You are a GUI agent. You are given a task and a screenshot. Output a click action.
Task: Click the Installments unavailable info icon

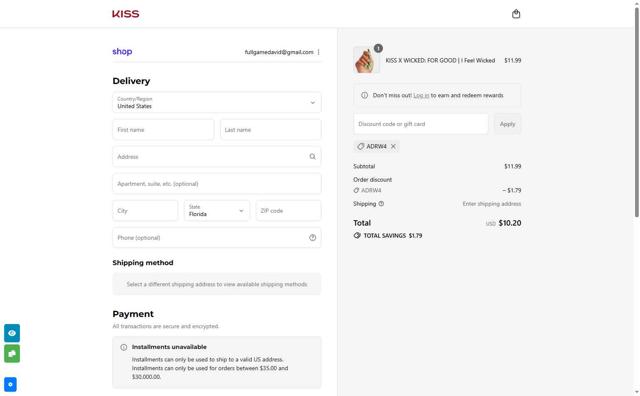[x=124, y=347]
